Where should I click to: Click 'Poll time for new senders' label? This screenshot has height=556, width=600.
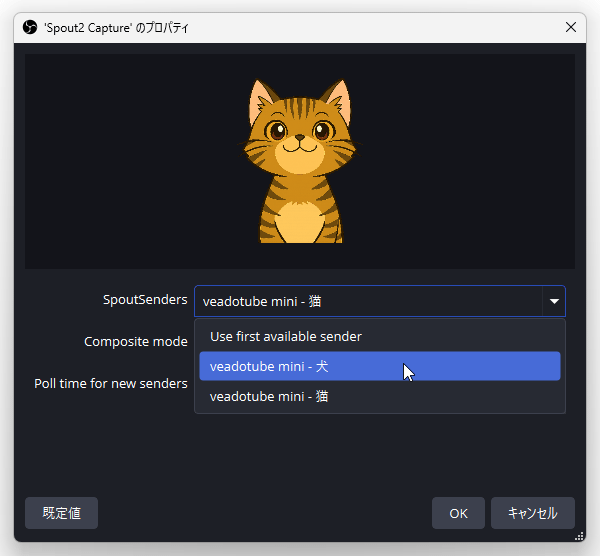tap(111, 383)
